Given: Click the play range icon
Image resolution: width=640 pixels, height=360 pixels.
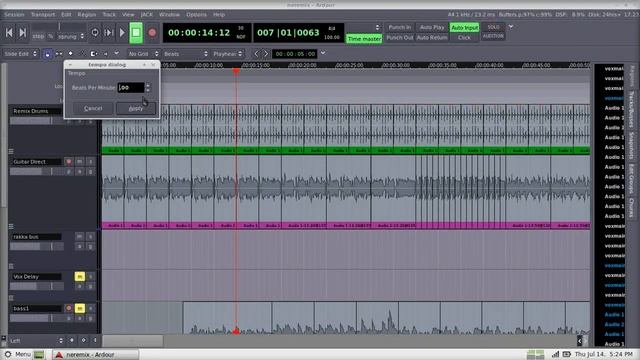Looking at the screenshot, I should [109, 33].
